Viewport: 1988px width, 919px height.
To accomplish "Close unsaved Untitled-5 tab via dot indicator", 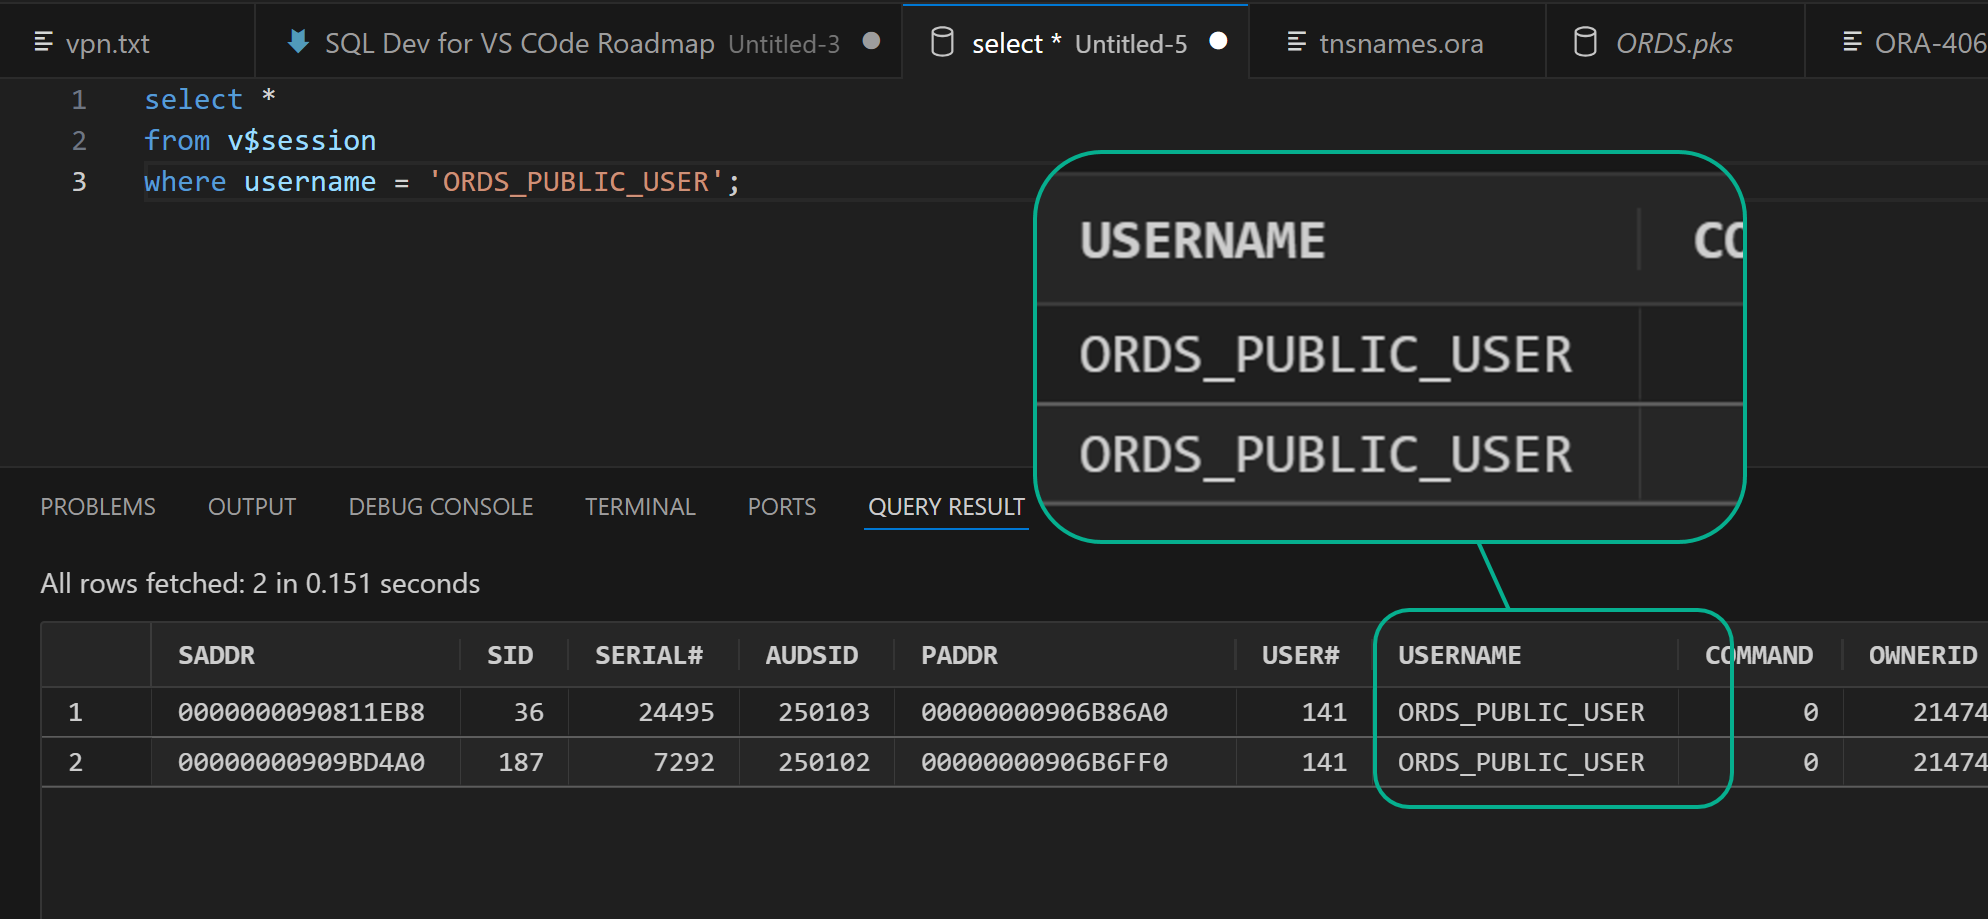I will [1218, 41].
